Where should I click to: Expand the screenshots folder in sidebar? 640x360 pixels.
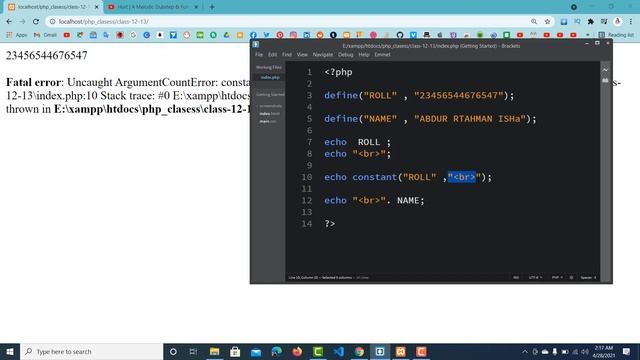click(x=270, y=106)
